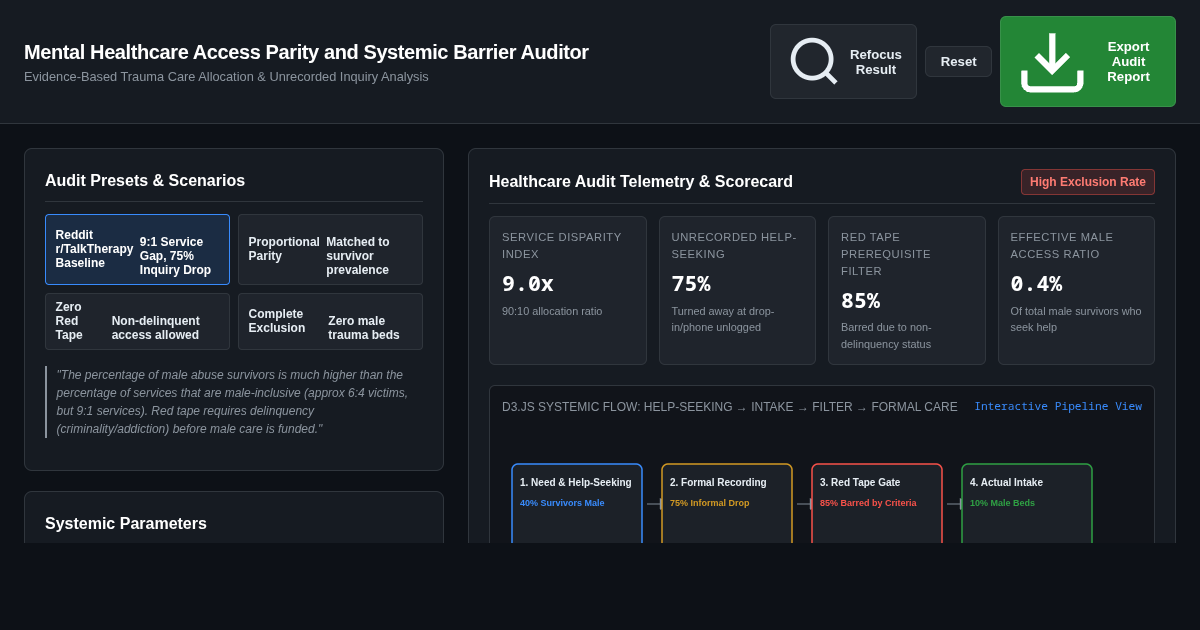1200x630 pixels.
Task: Click the High Exclusion Rate badge
Action: [x=1088, y=182]
